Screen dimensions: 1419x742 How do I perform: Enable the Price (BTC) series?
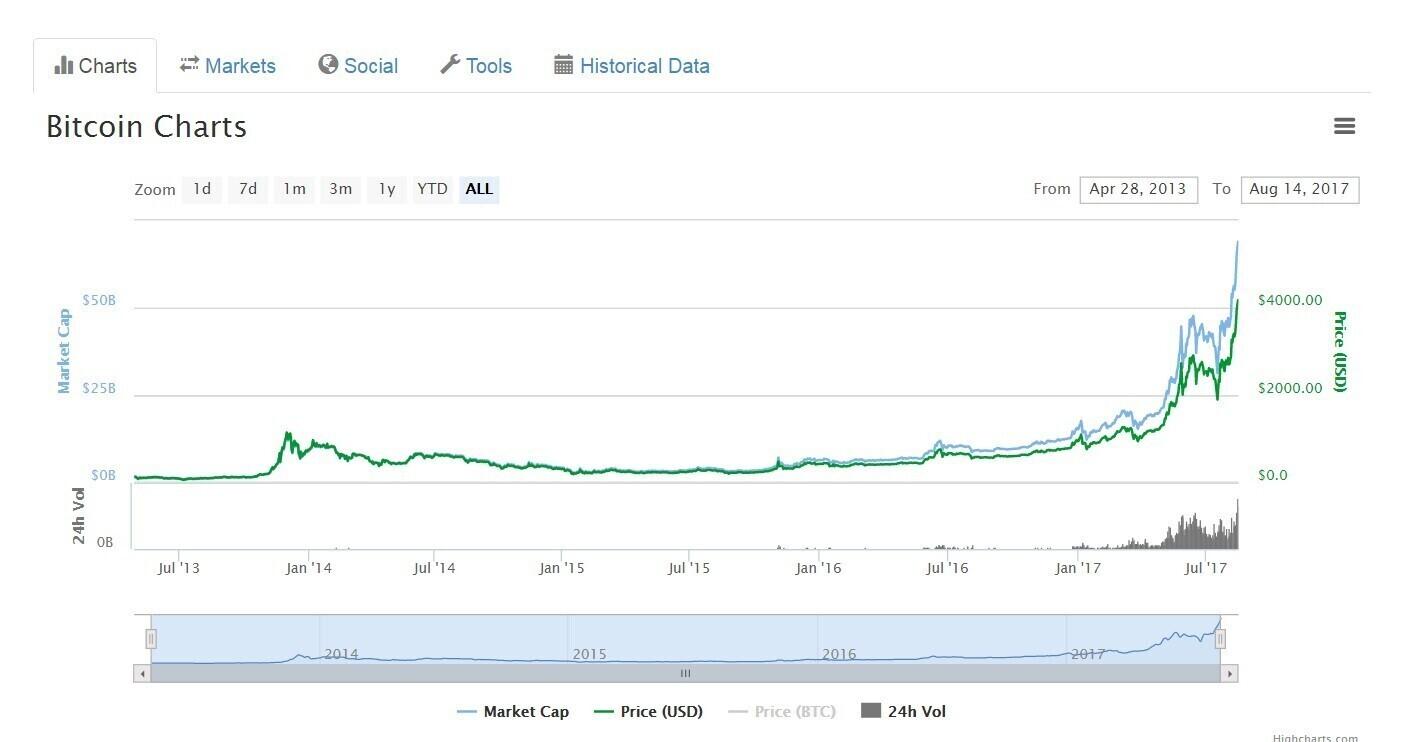tap(781, 711)
